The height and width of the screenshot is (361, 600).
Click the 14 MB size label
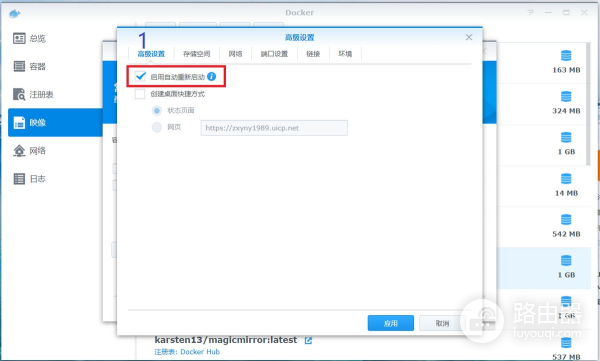point(566,193)
